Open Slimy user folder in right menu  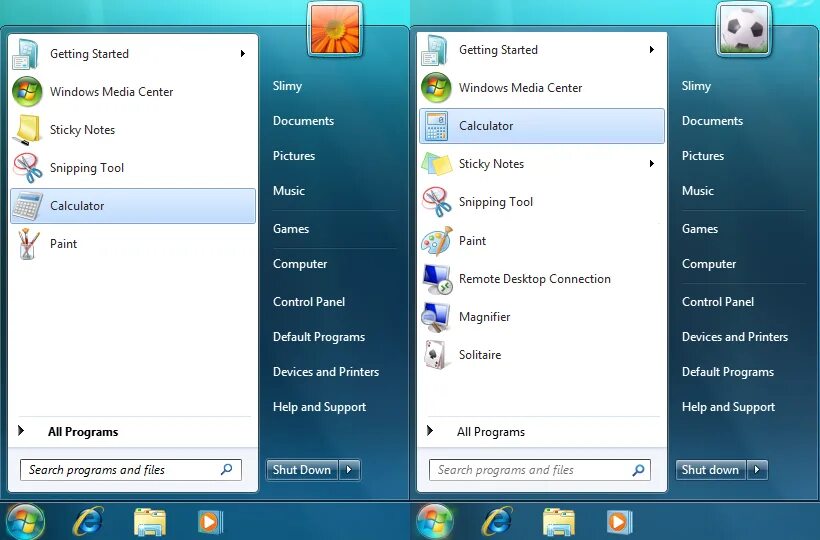pos(696,86)
